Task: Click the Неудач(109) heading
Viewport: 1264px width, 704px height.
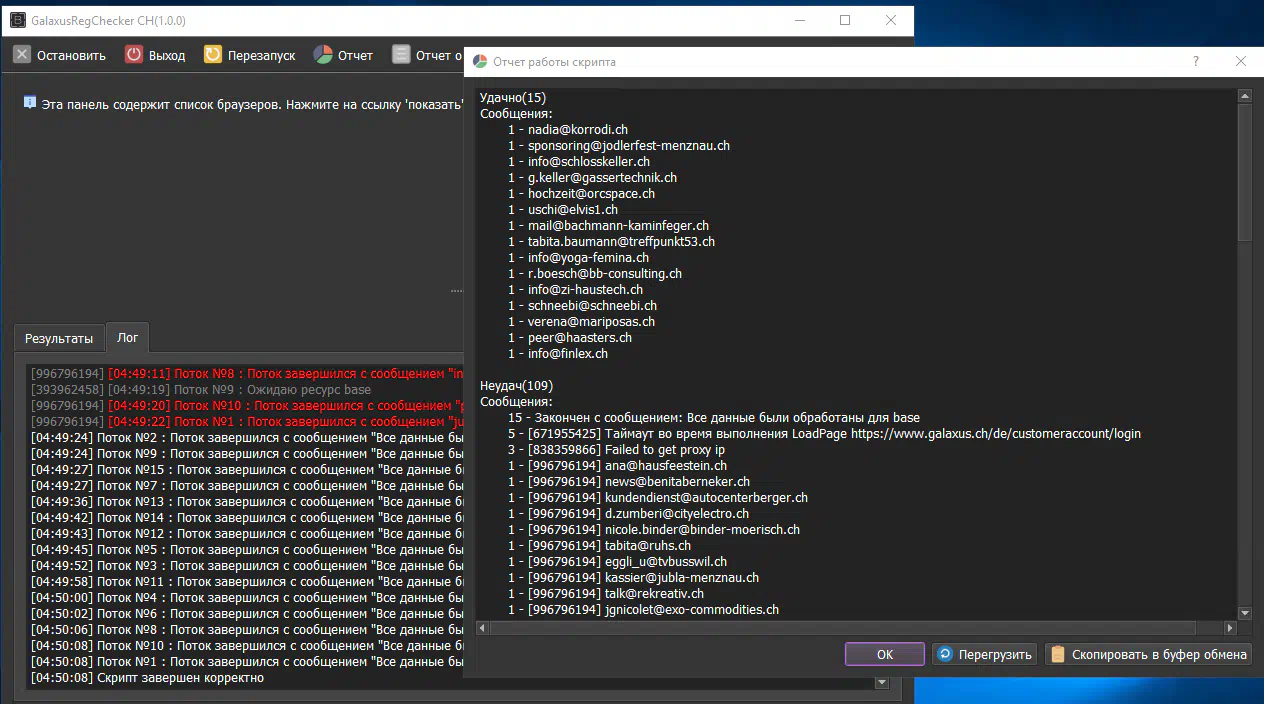Action: (516, 386)
